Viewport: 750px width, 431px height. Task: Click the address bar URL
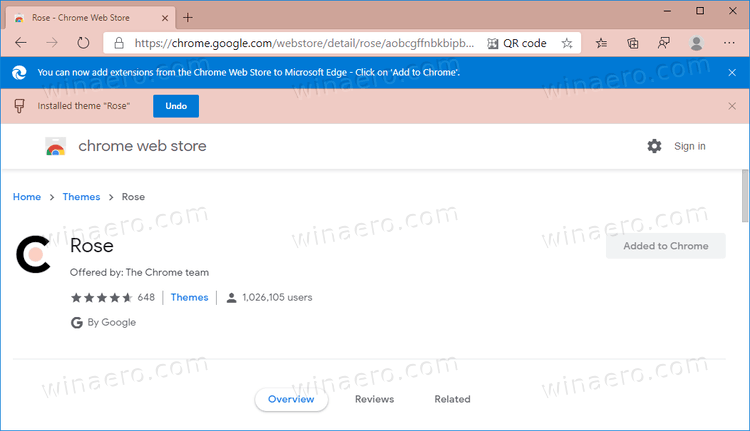tap(304, 44)
